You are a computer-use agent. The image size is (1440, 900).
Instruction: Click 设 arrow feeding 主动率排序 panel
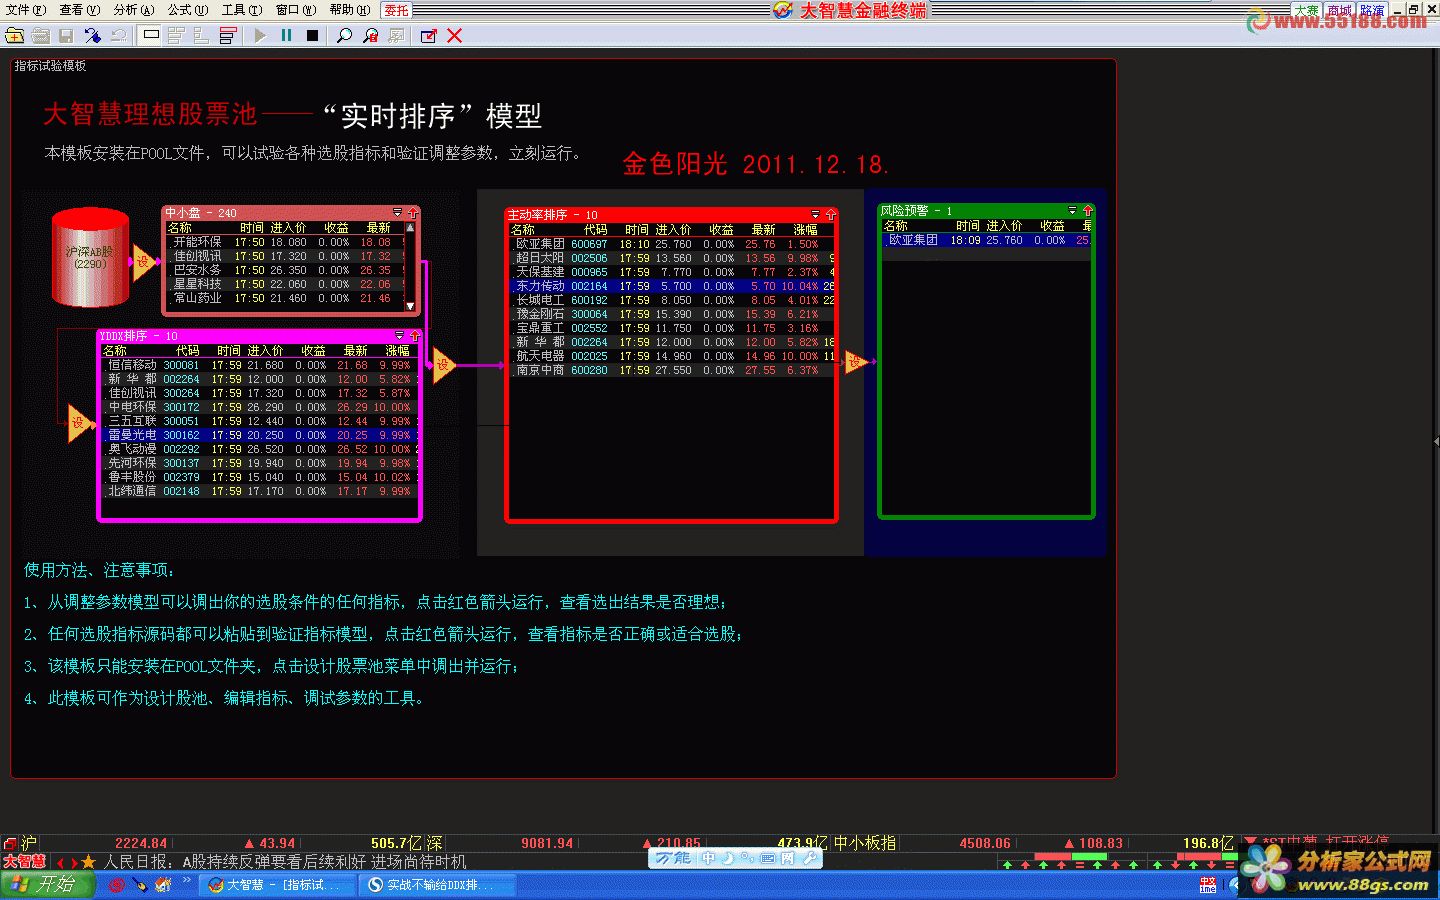[444, 365]
